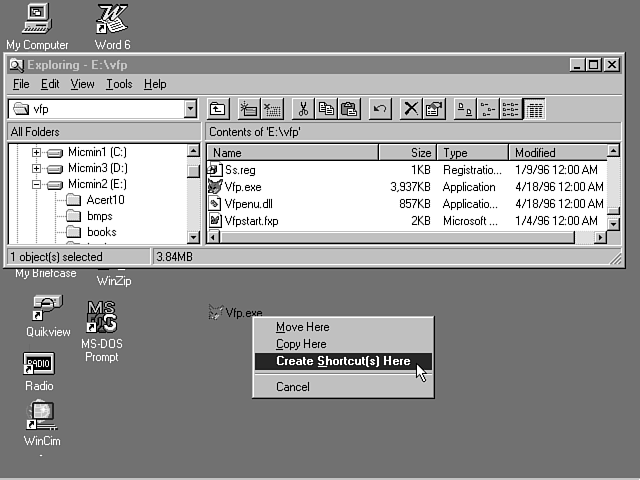
Task: Switch to List view mode
Action: (511, 109)
